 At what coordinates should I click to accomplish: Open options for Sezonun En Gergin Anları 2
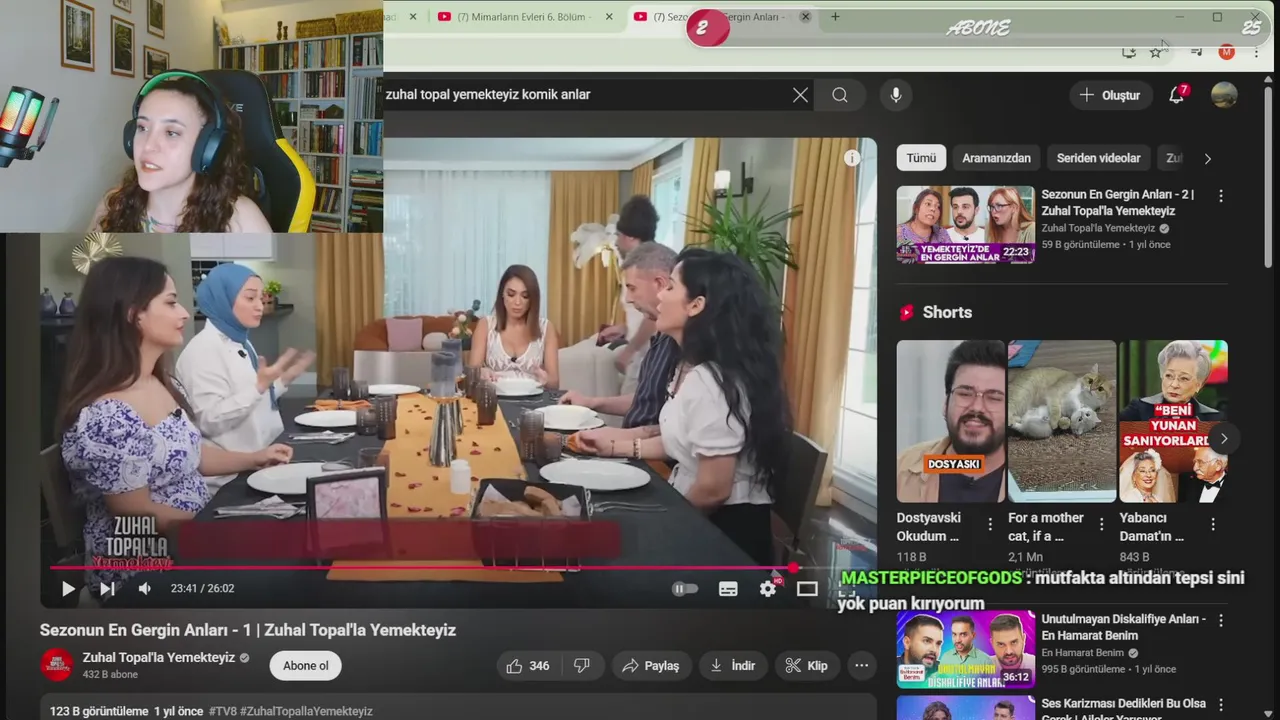coord(1220,196)
